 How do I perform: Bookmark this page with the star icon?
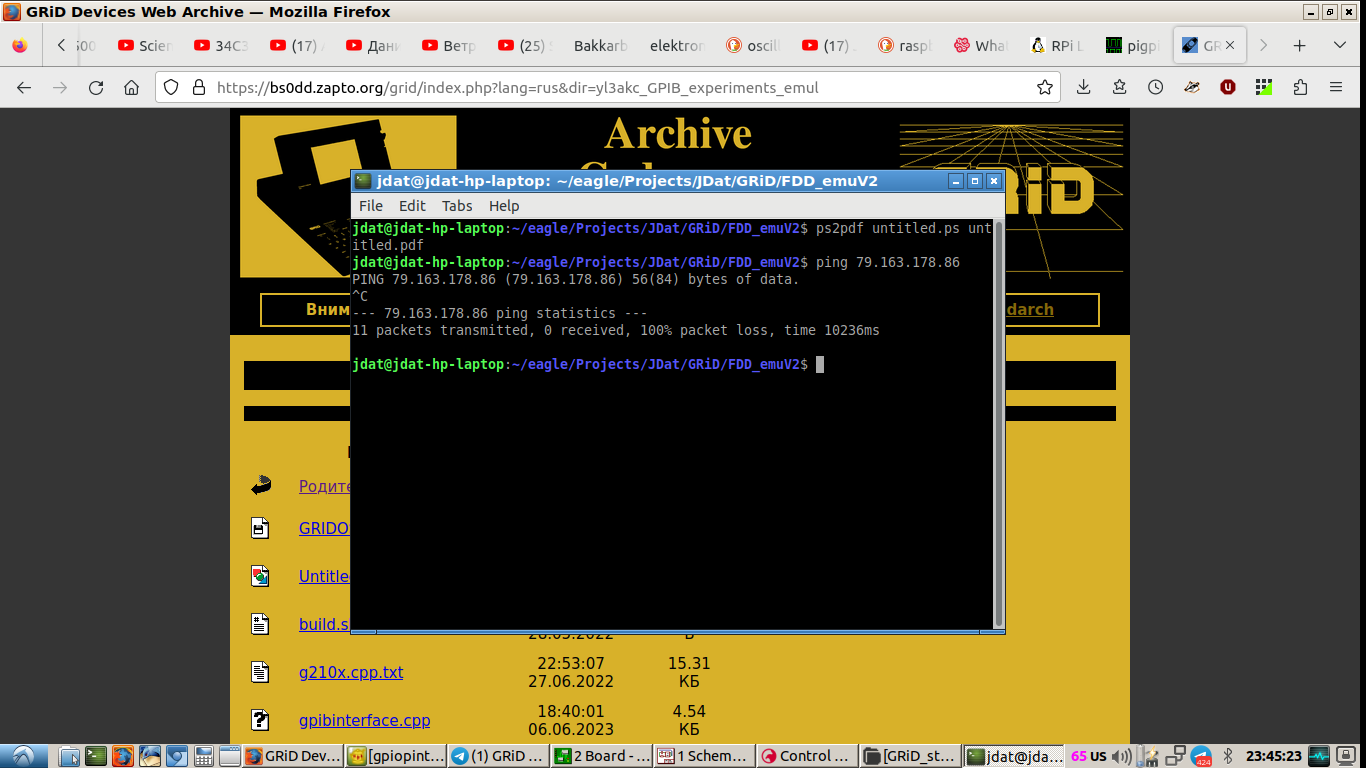tap(1045, 88)
